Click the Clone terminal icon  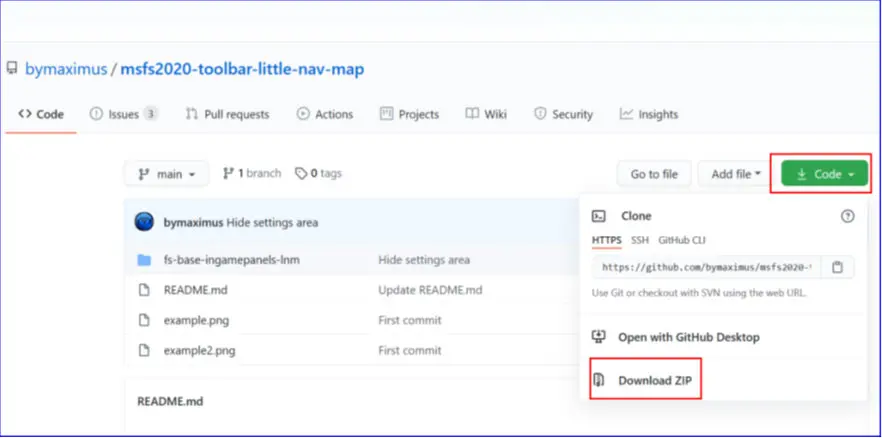coord(598,216)
